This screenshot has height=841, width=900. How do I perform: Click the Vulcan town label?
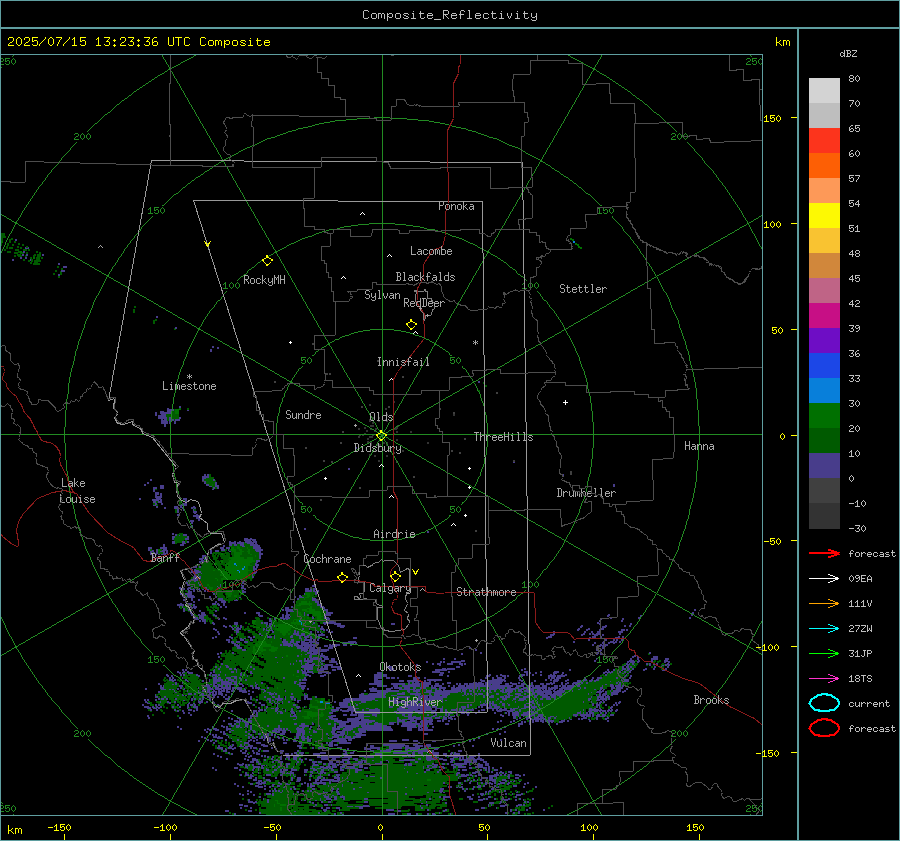[509, 743]
